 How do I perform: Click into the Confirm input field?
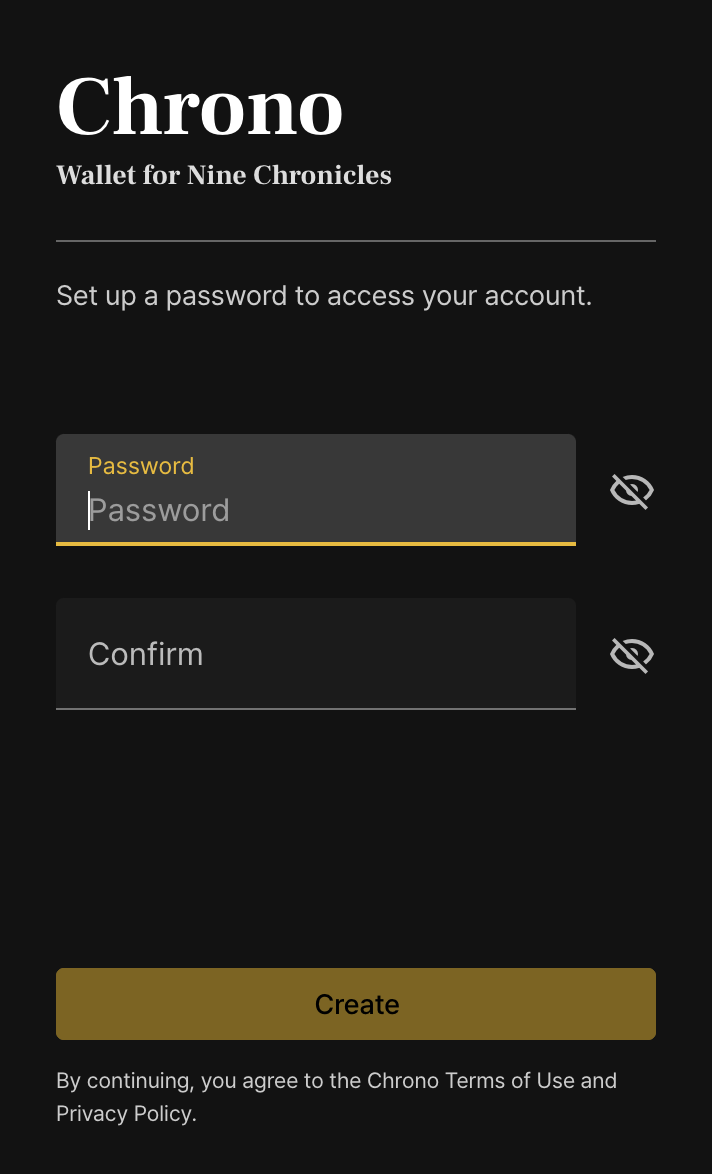[316, 654]
